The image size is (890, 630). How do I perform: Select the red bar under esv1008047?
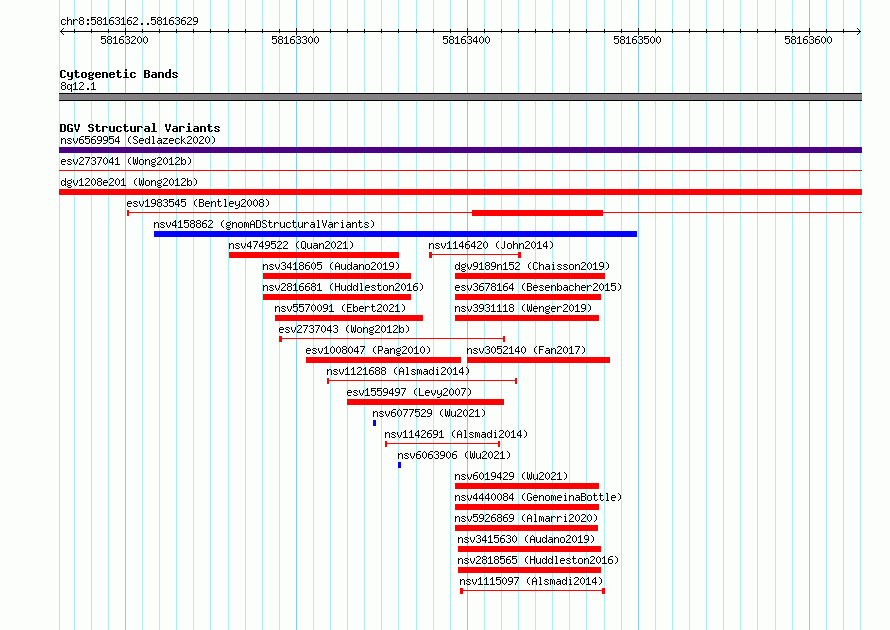(383, 360)
